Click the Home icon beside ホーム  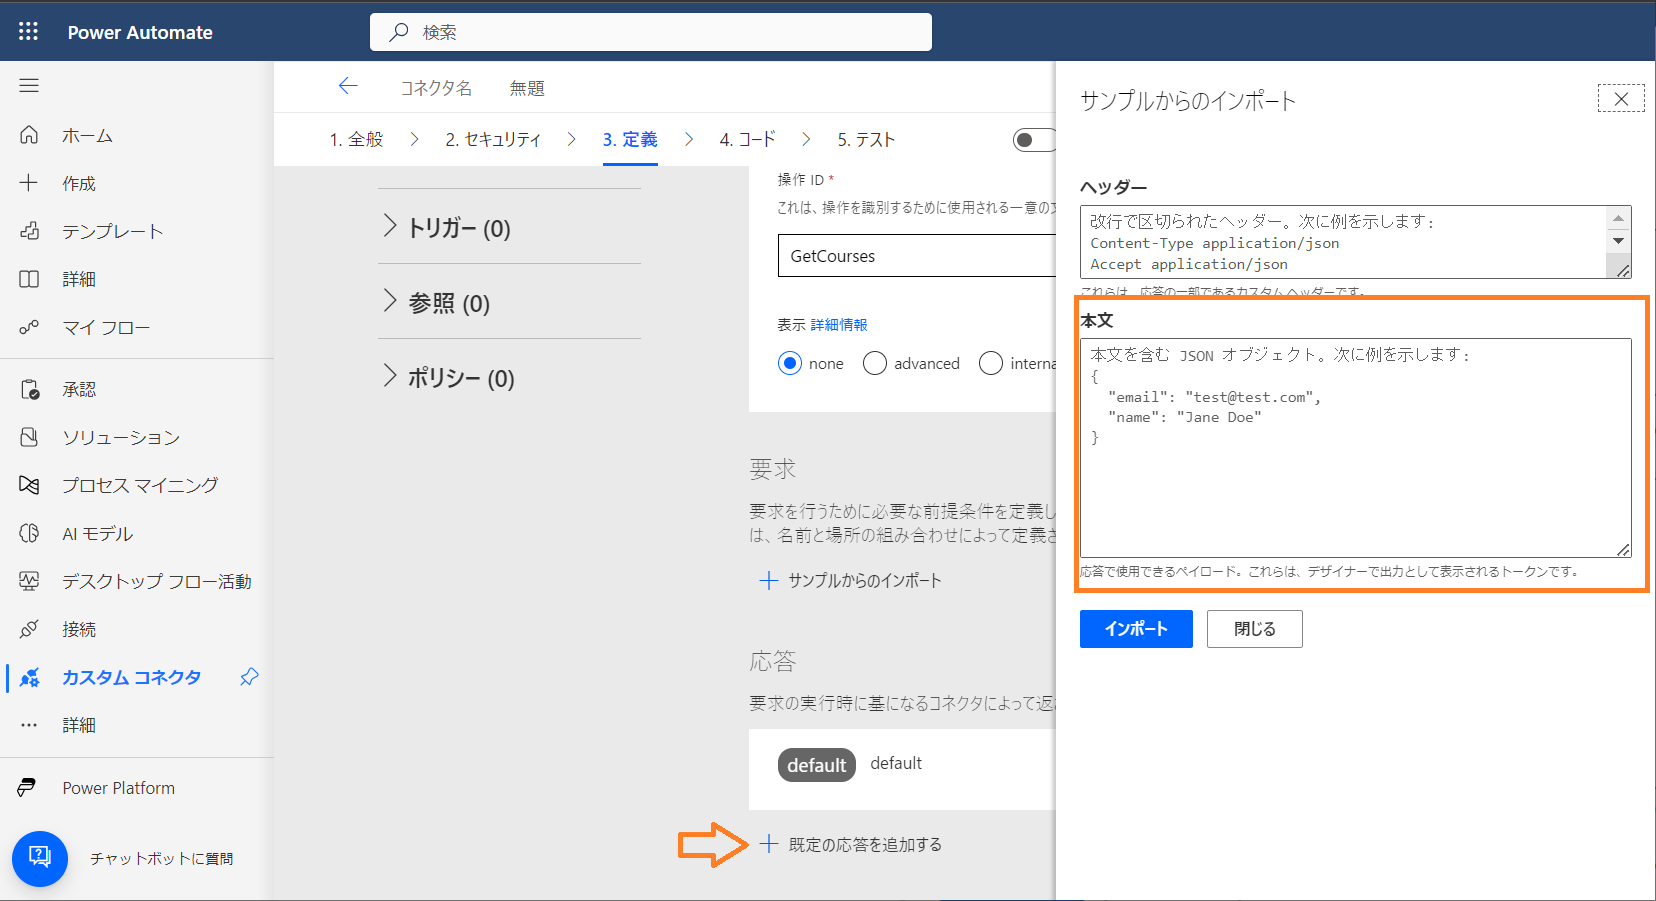click(29, 134)
